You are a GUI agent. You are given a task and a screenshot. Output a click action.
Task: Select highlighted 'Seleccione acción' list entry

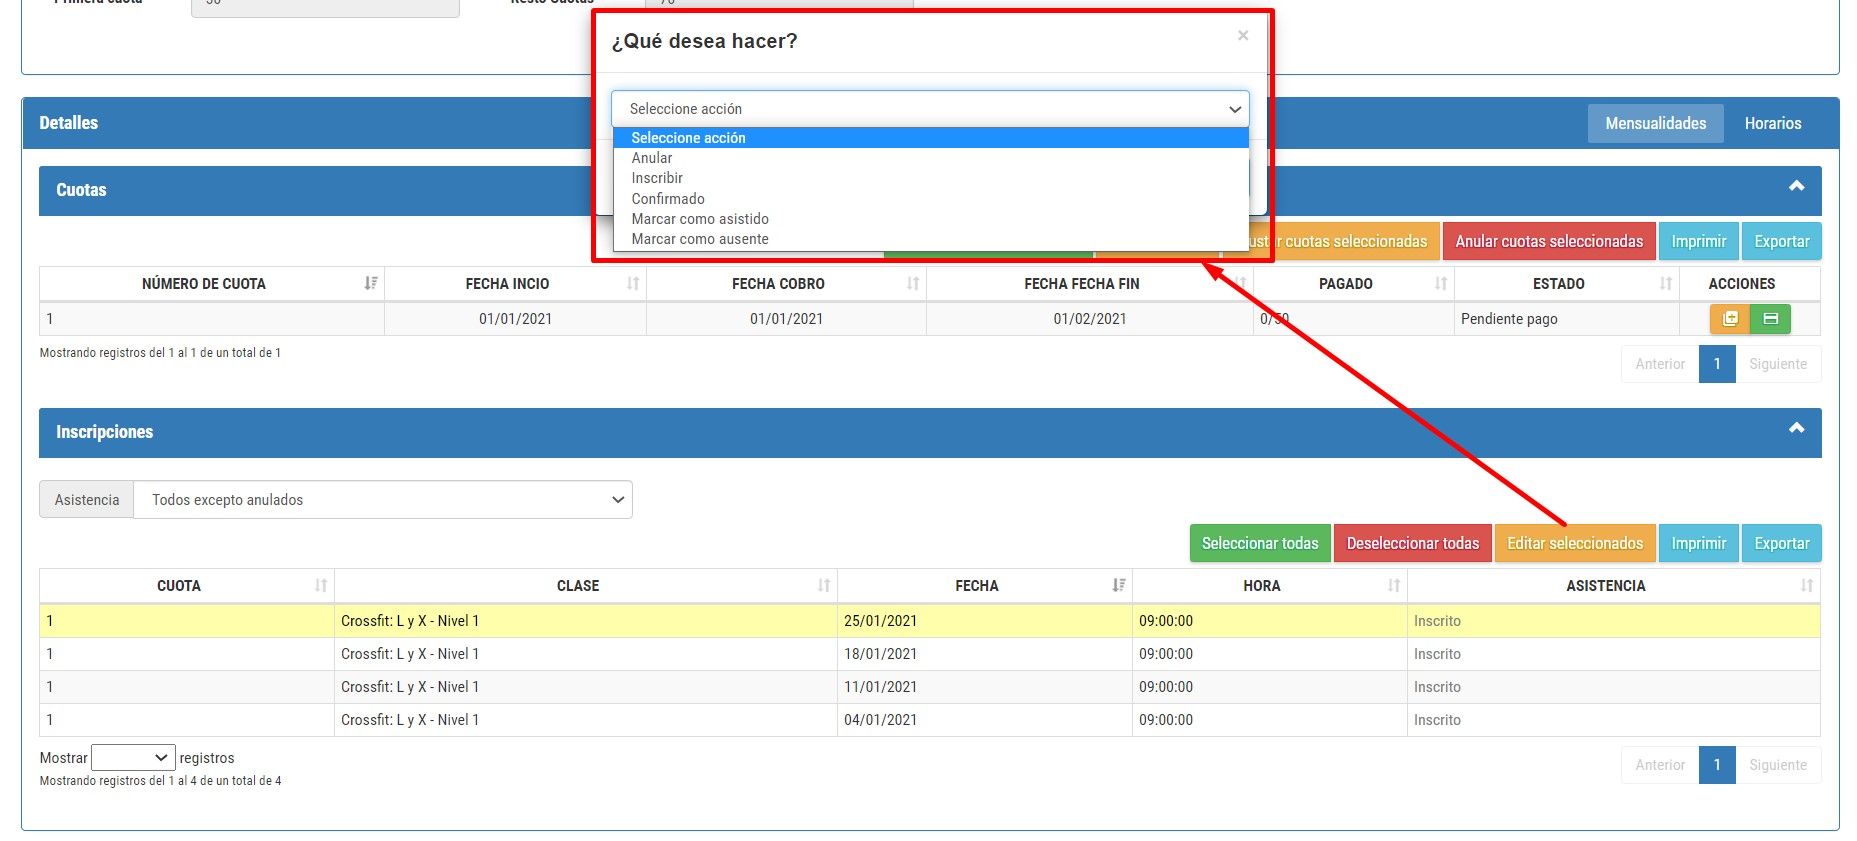click(930, 138)
